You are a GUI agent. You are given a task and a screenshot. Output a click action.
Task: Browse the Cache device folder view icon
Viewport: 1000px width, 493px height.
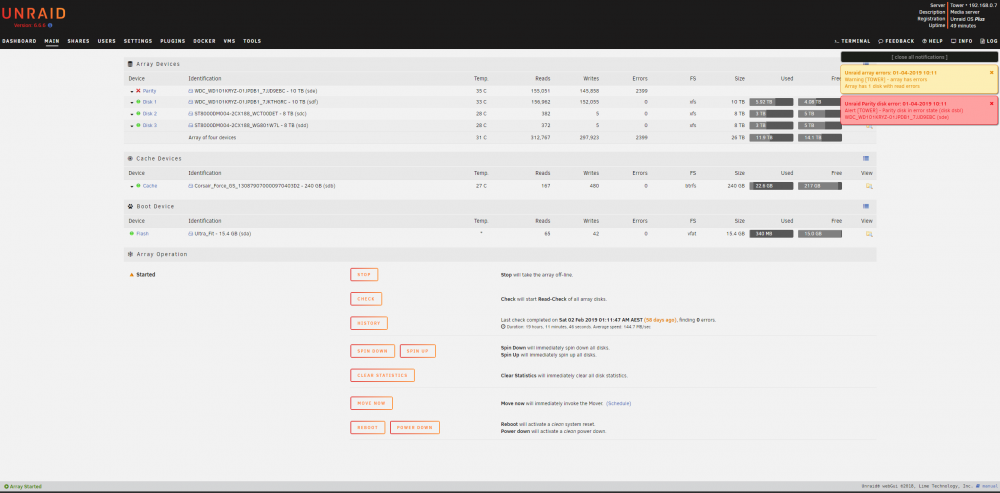point(869,186)
